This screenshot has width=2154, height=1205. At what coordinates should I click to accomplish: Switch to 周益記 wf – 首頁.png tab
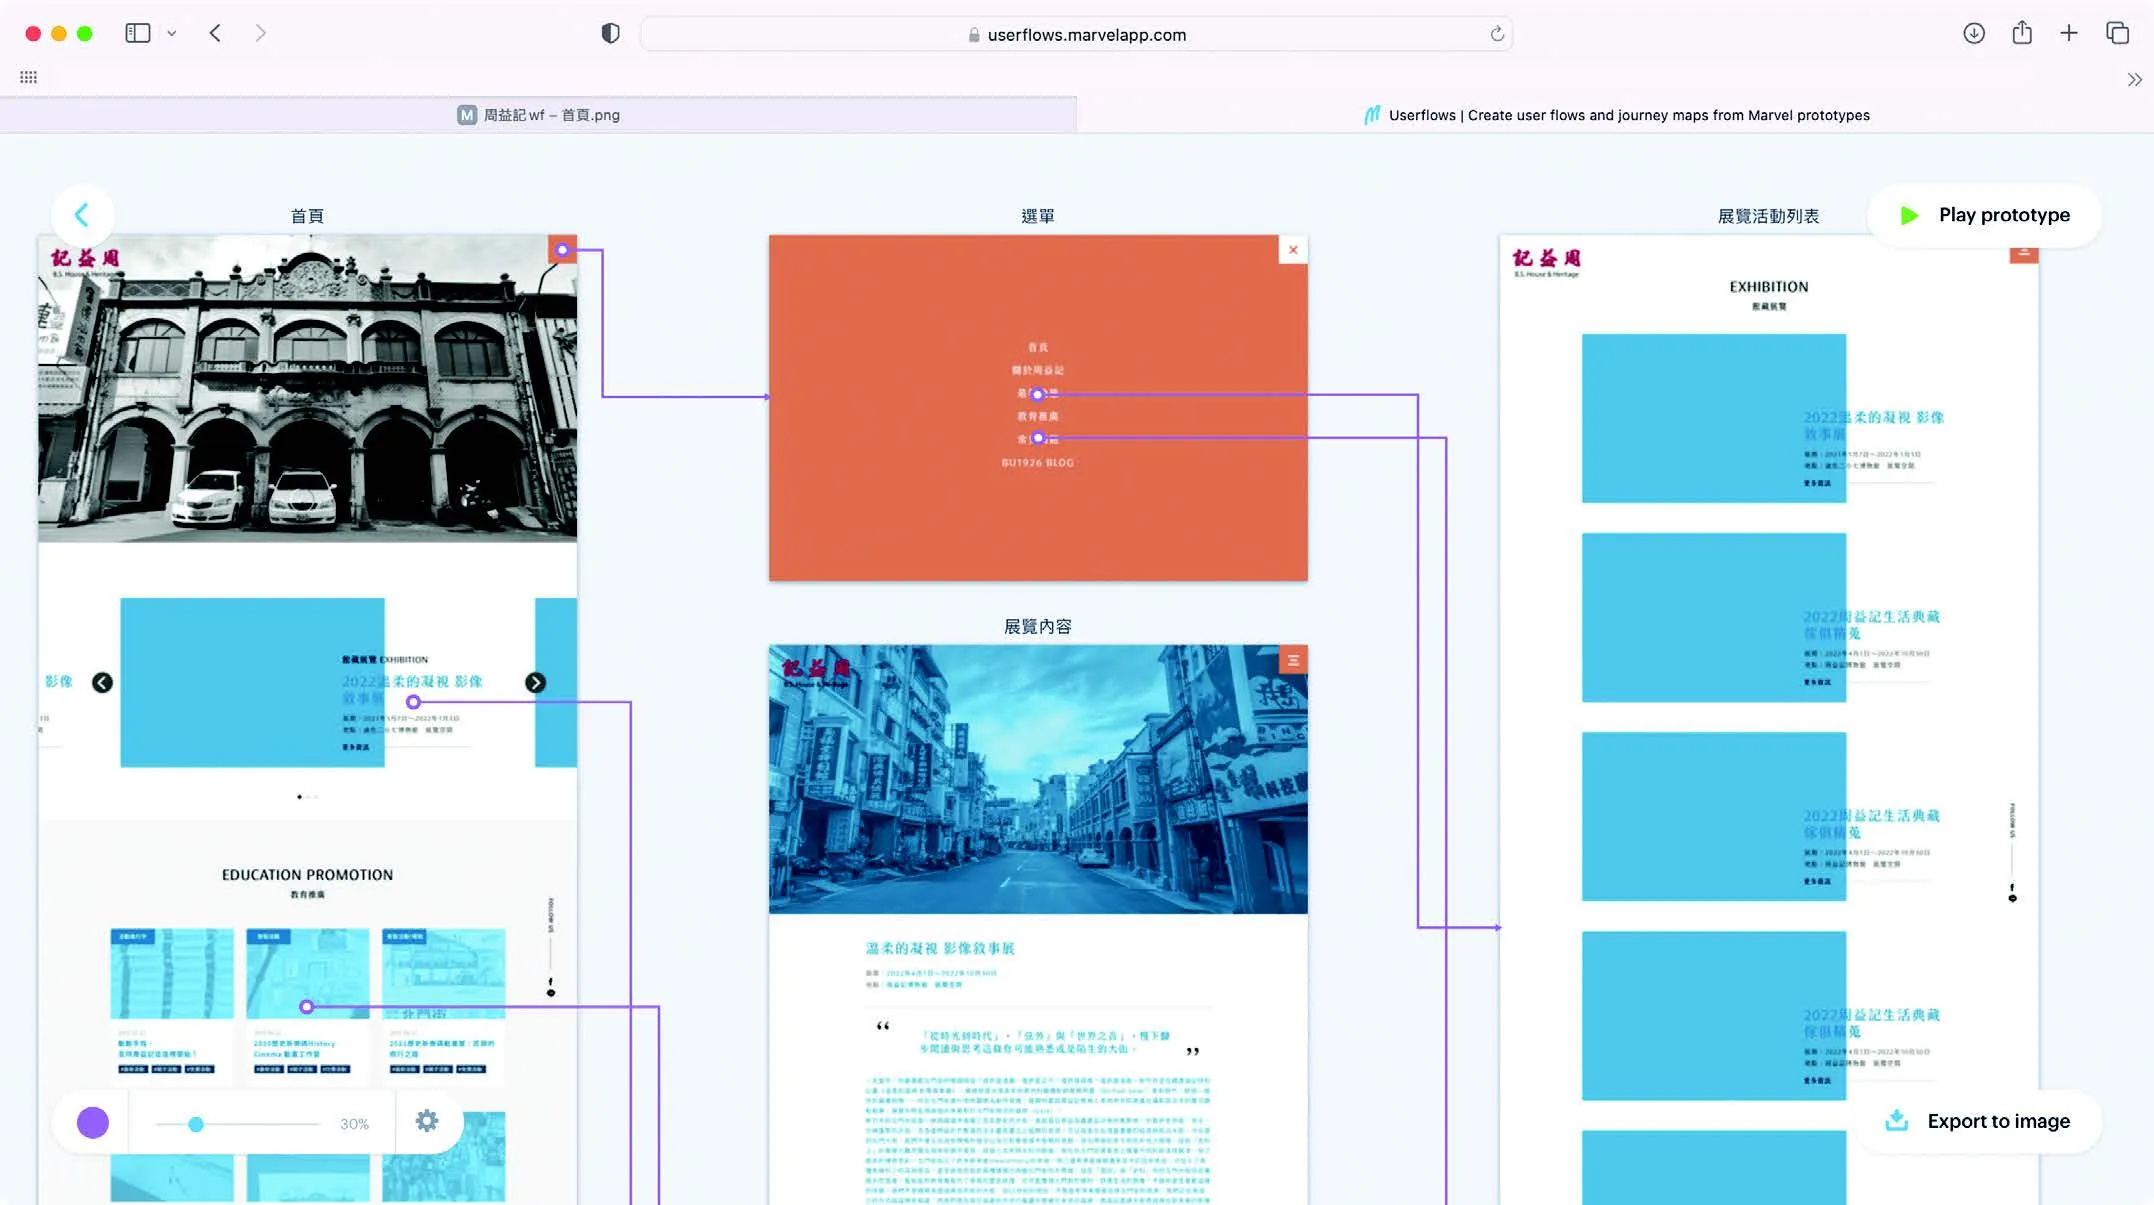538,115
